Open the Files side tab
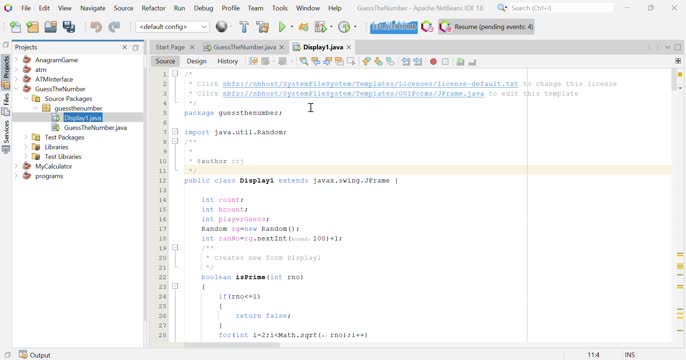Viewport: 686px width, 360px height. (x=6, y=104)
